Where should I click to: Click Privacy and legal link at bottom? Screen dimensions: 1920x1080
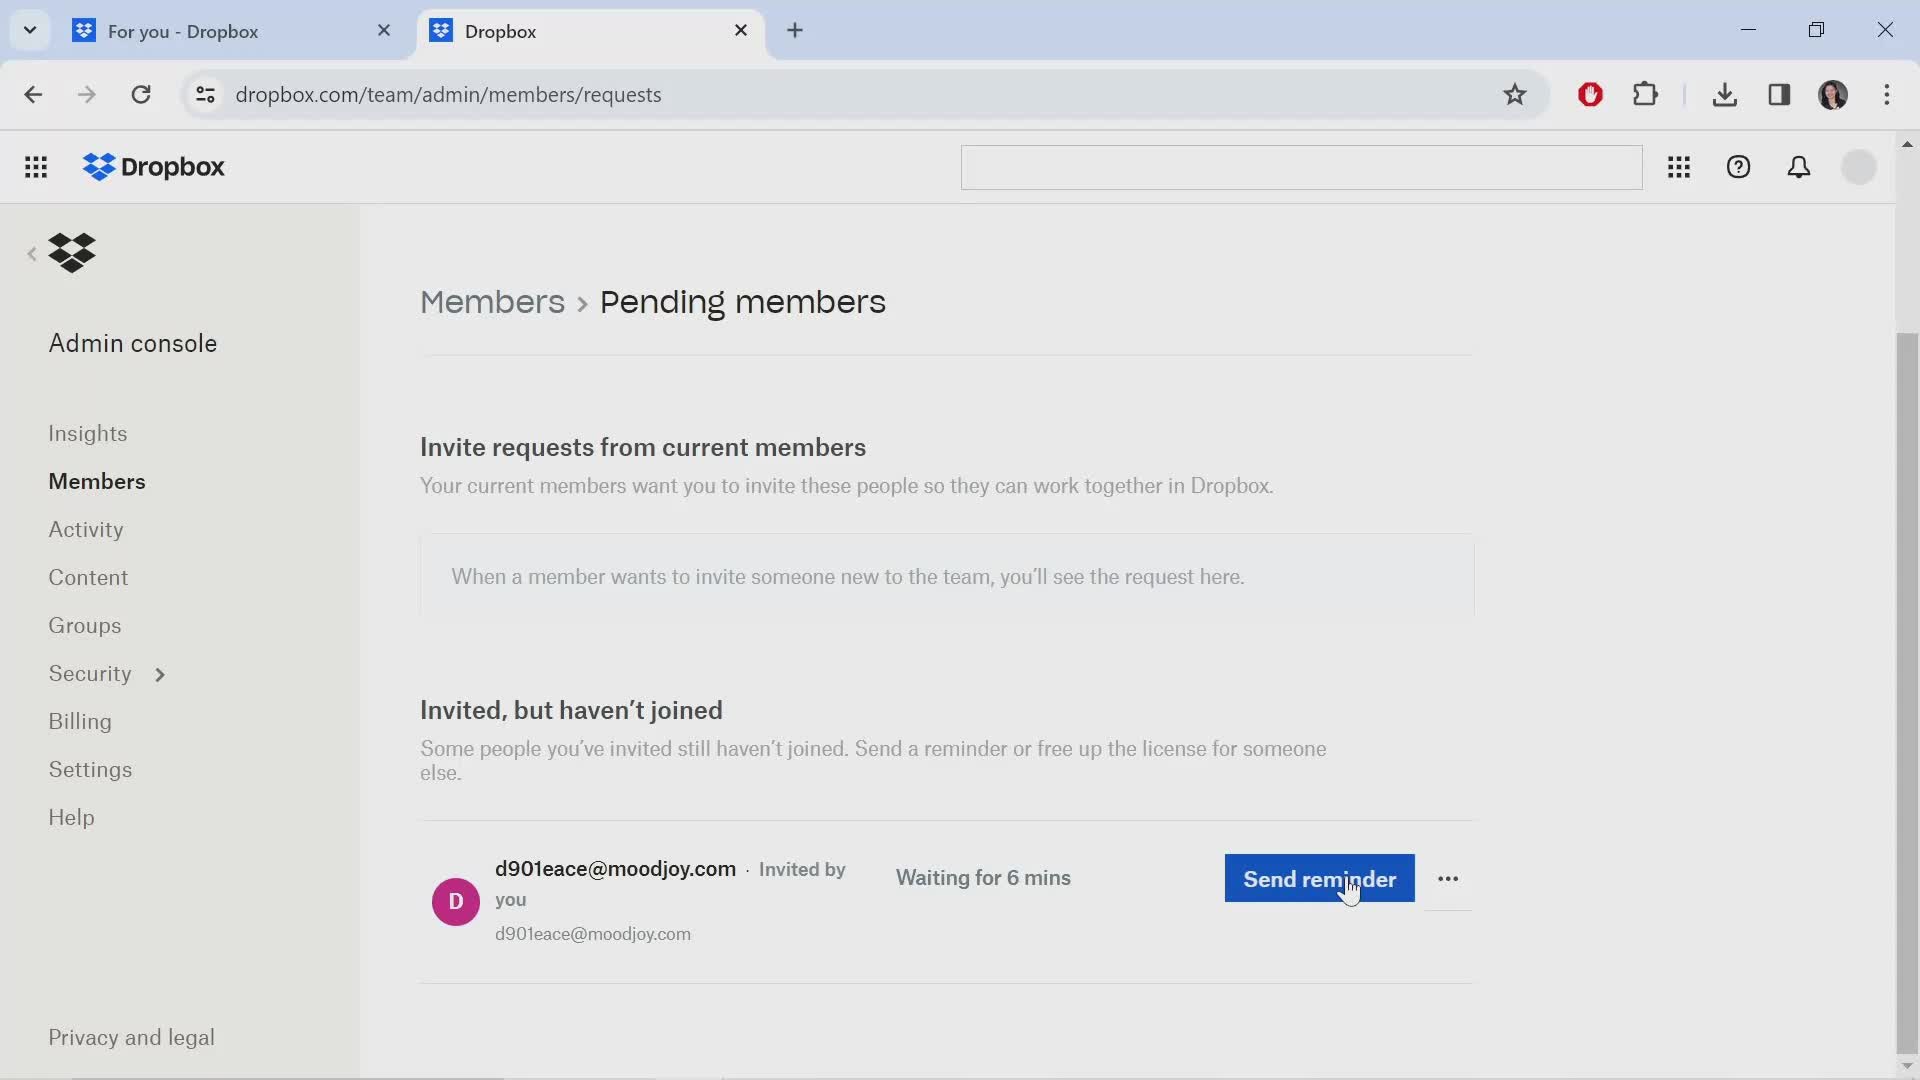tap(132, 1038)
